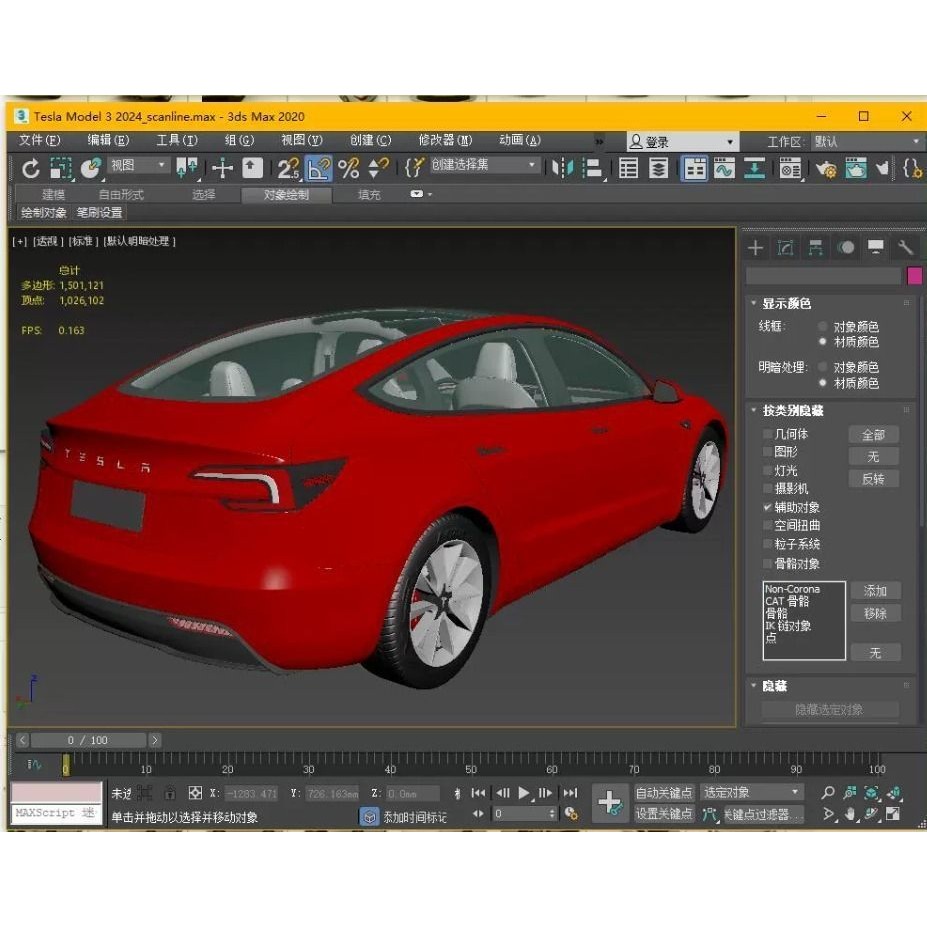Collapse the 显示颜色 rollout
Image resolution: width=927 pixels, height=927 pixels.
753,303
